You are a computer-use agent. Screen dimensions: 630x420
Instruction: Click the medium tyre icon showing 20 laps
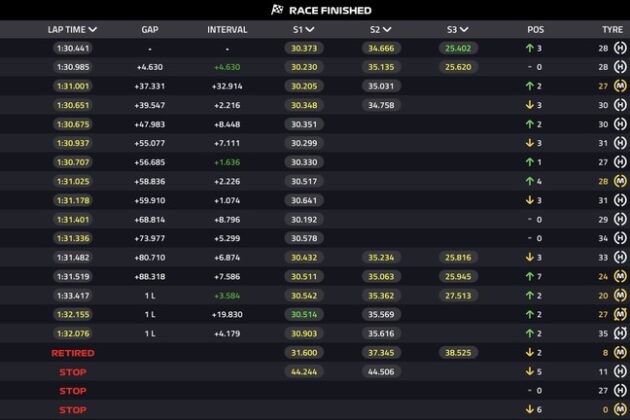pos(620,295)
